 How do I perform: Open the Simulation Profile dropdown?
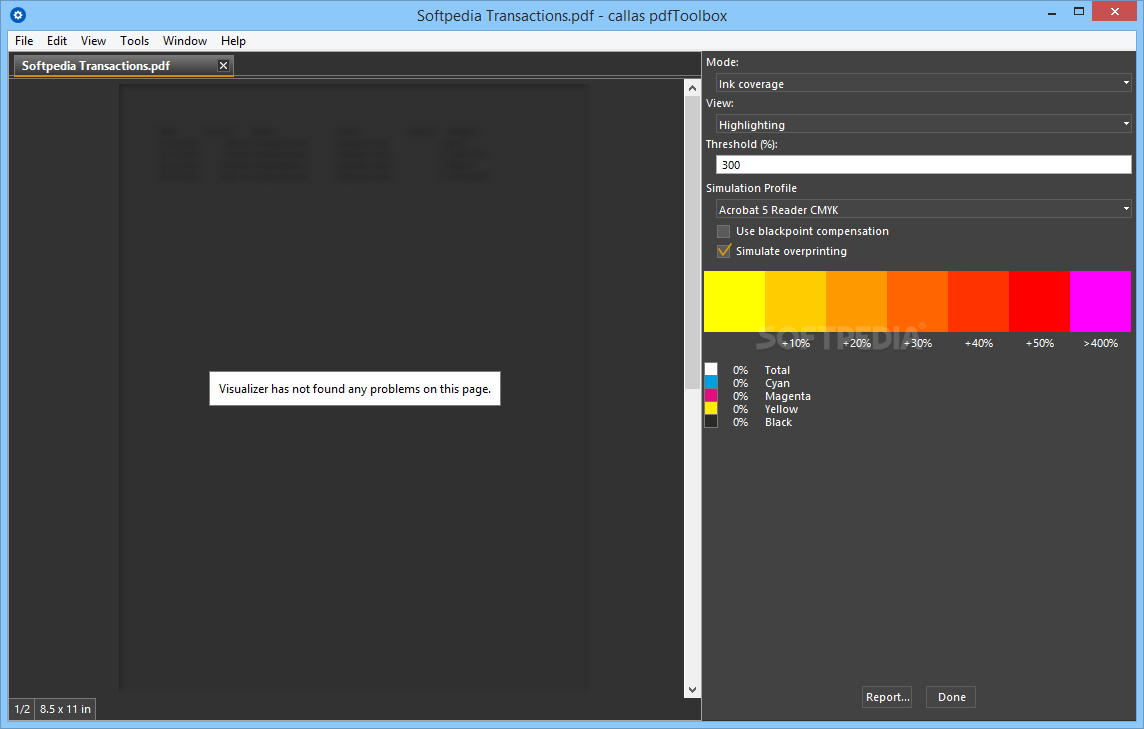pos(923,209)
